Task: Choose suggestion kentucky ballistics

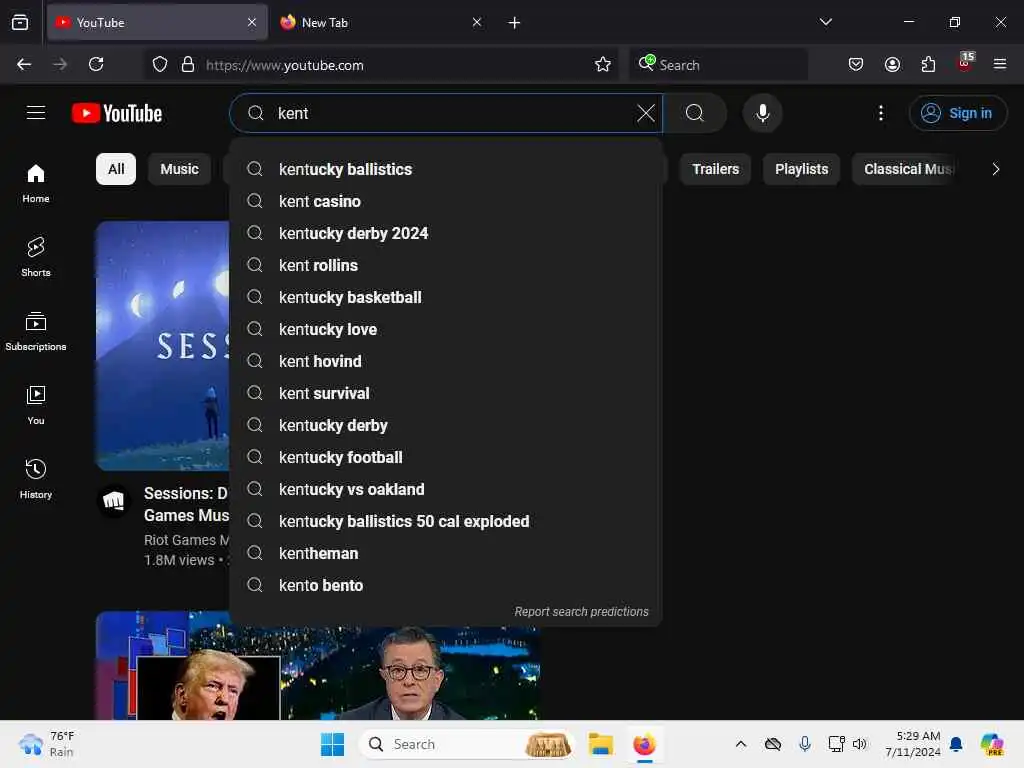Action: coord(446,169)
